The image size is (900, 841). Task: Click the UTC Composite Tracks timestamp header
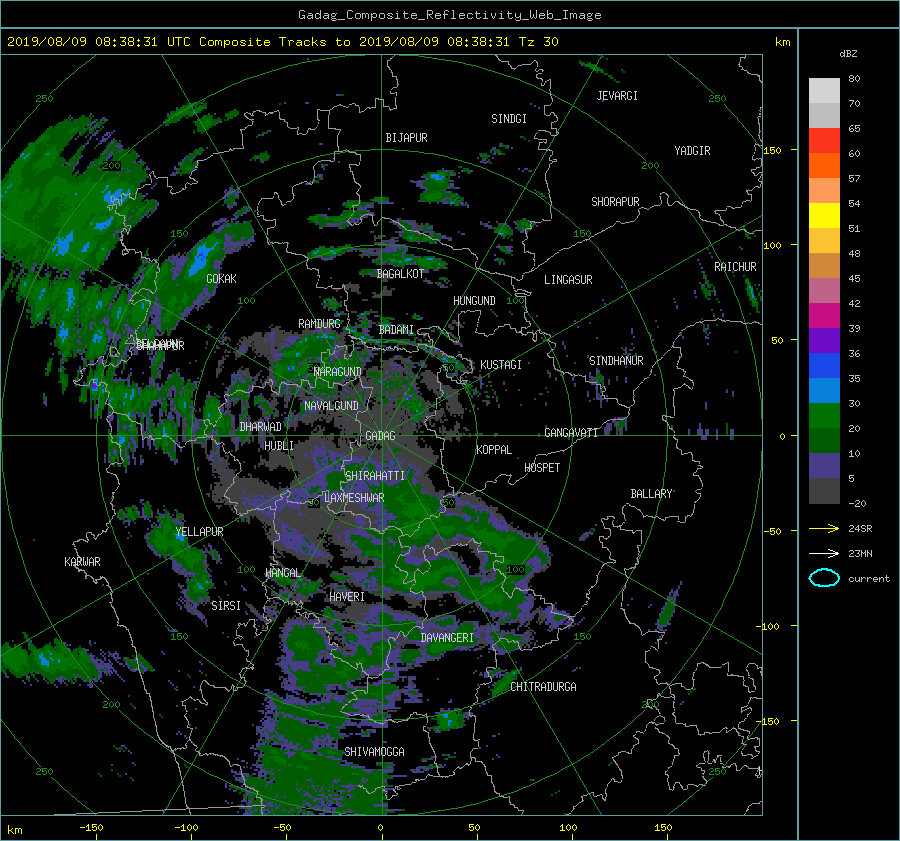282,42
